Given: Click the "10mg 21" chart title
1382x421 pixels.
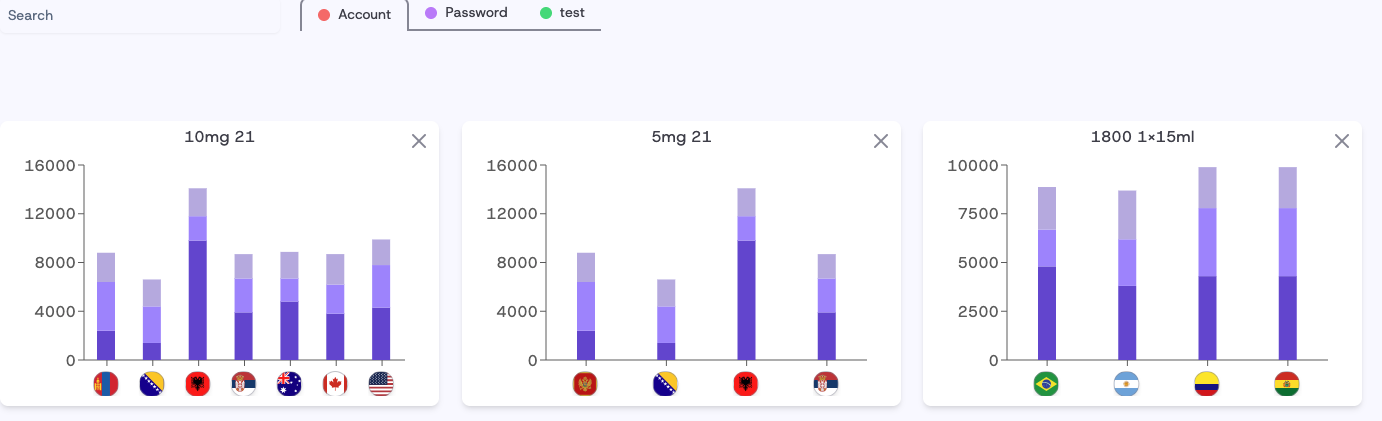Looking at the screenshot, I should pos(220,137).
